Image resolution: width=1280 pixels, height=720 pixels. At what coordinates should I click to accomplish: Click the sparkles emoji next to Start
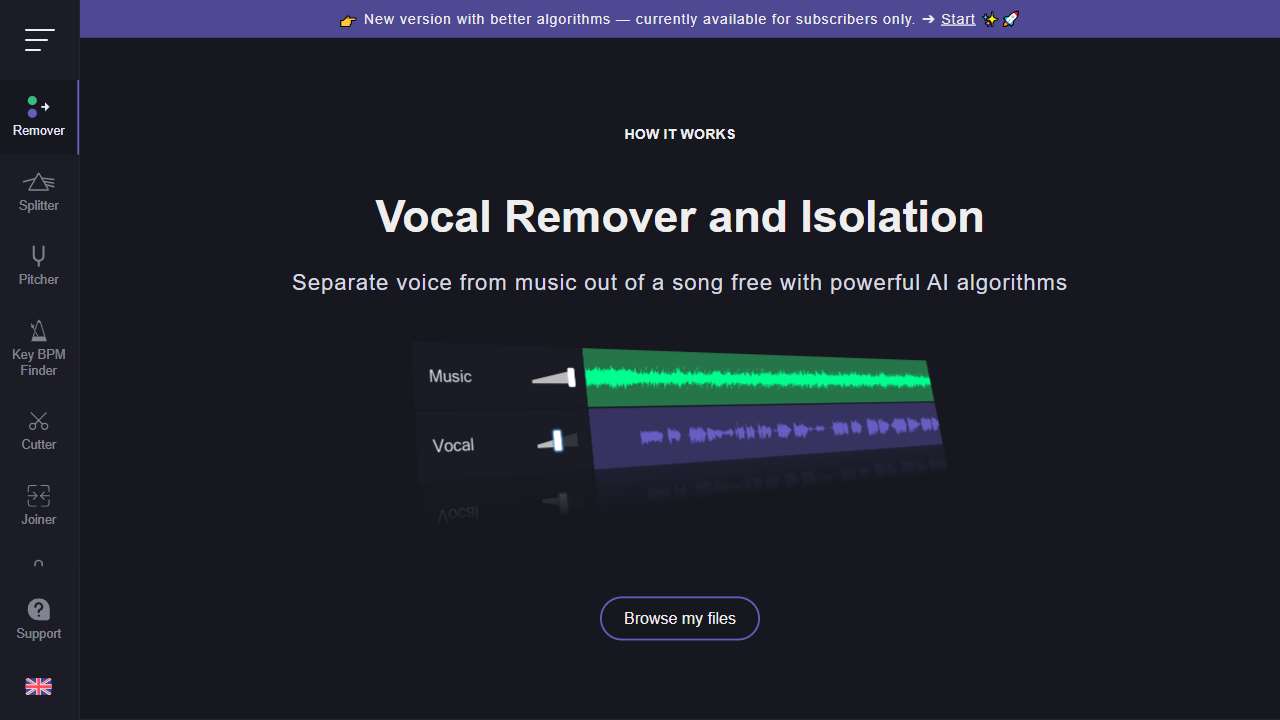point(990,18)
